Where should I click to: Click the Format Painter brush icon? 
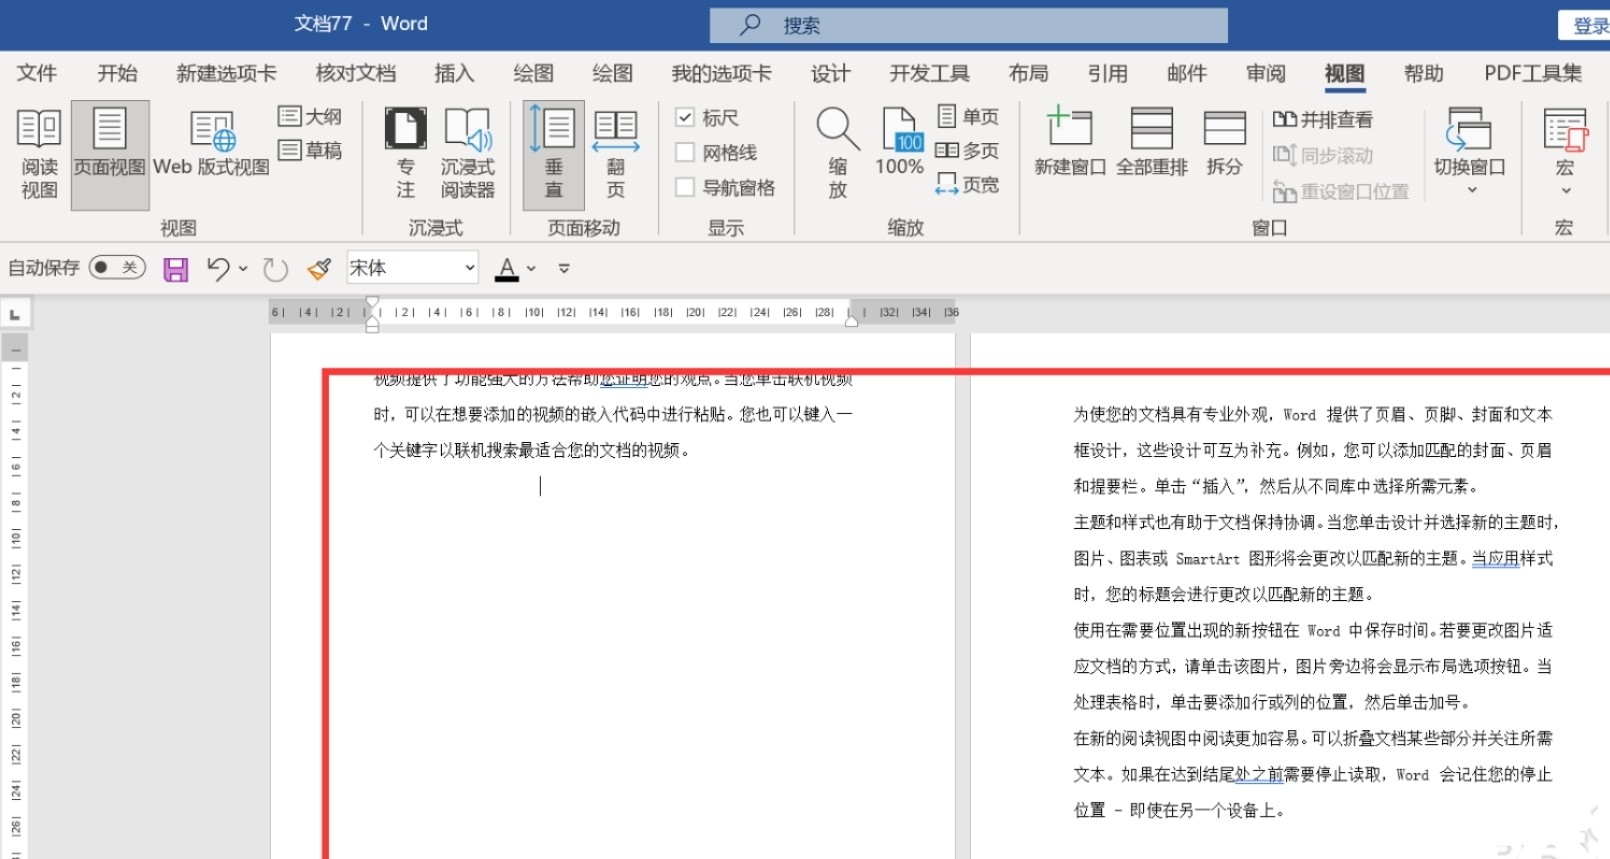click(319, 269)
